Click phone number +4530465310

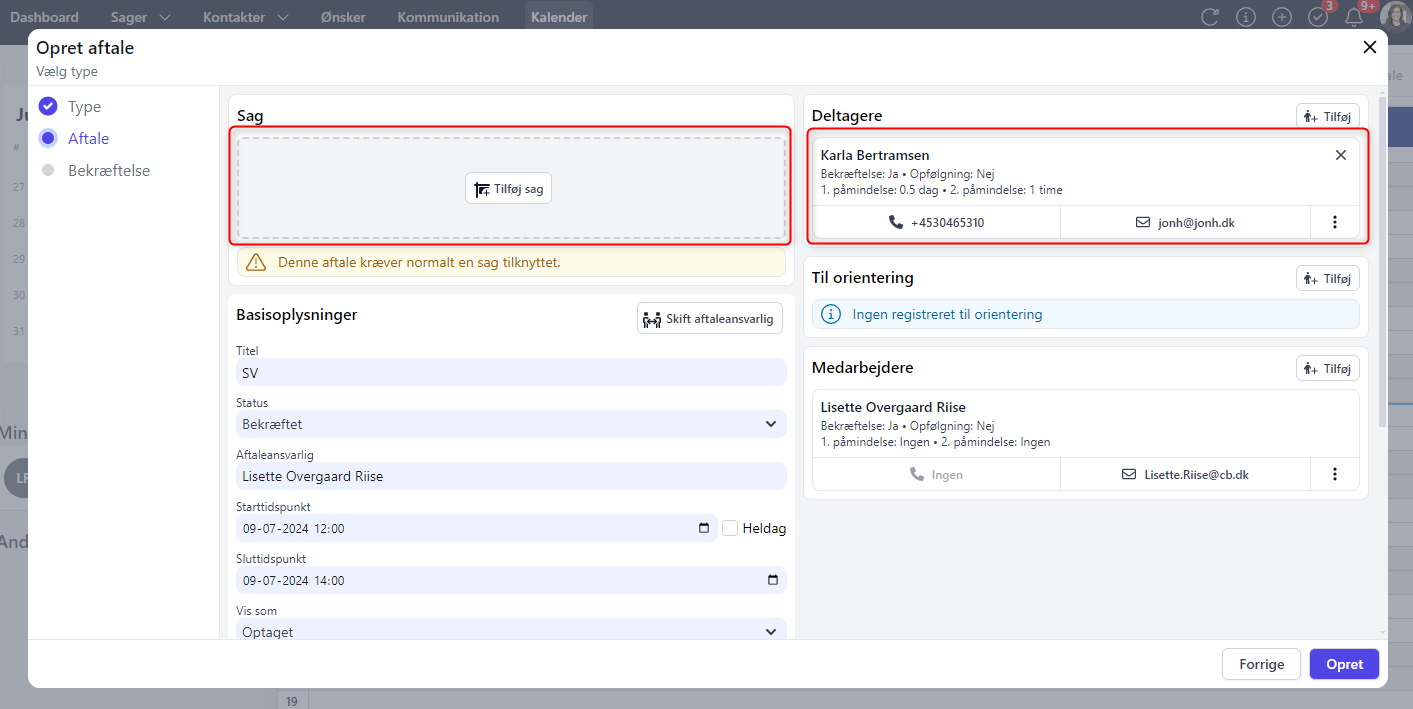point(936,222)
